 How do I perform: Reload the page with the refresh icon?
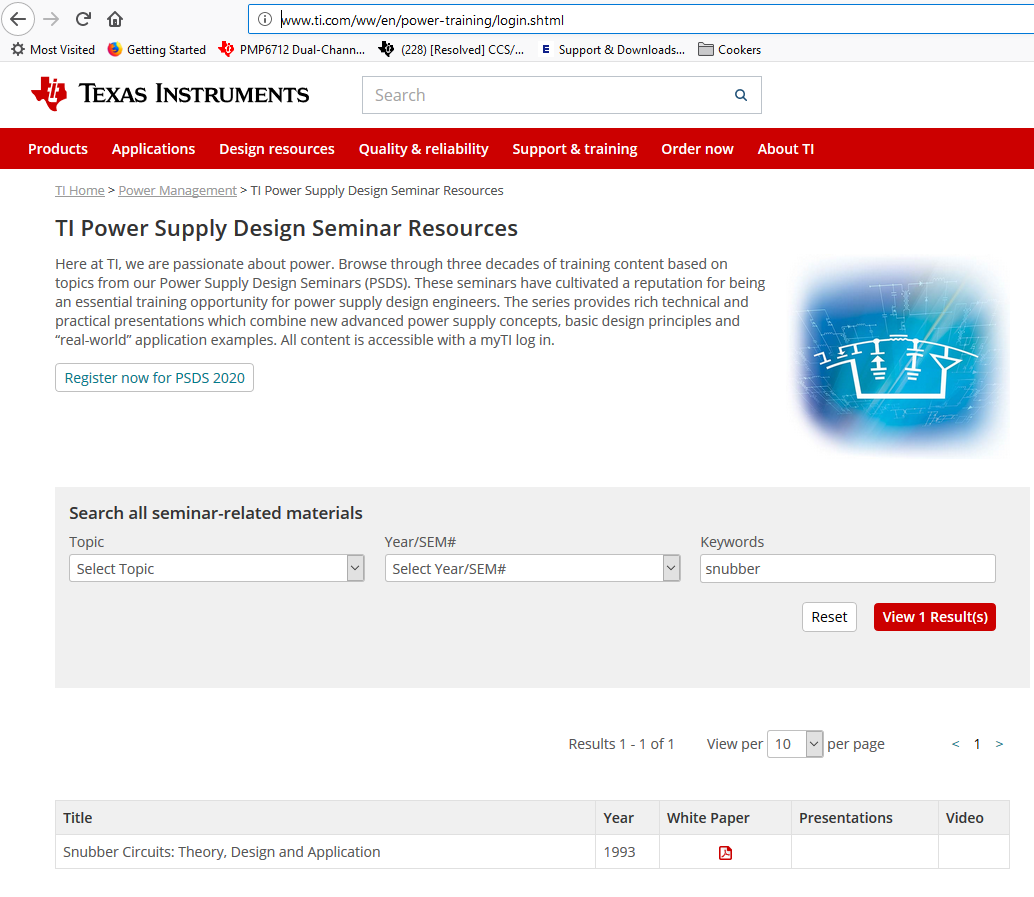pos(83,18)
